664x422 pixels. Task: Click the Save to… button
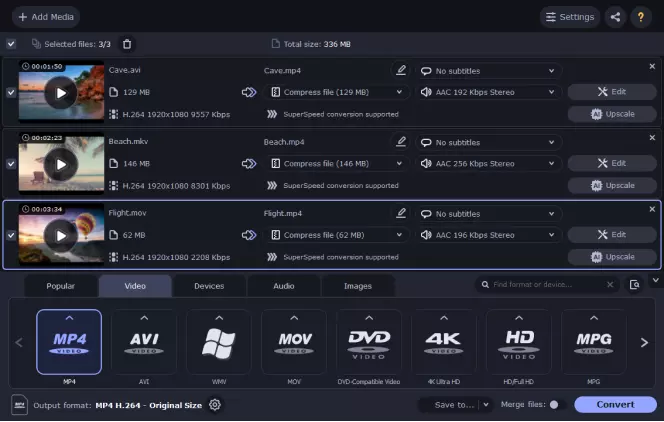[x=449, y=405]
